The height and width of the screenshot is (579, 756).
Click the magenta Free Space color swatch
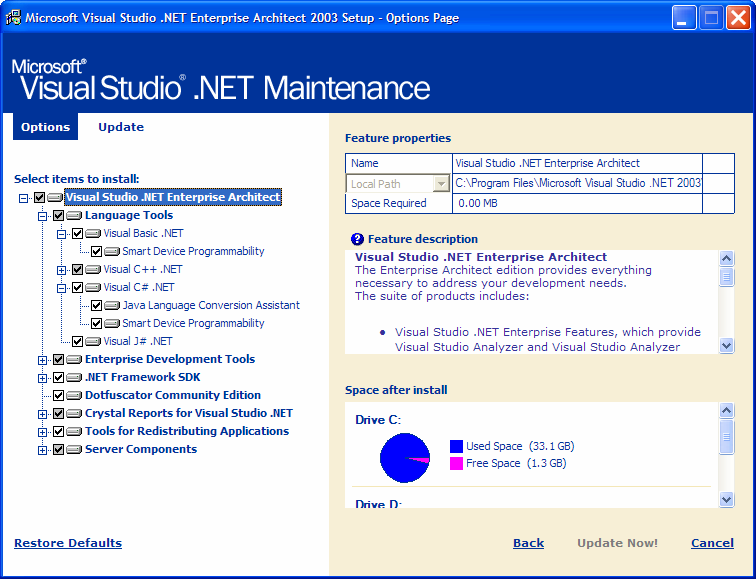[x=456, y=464]
